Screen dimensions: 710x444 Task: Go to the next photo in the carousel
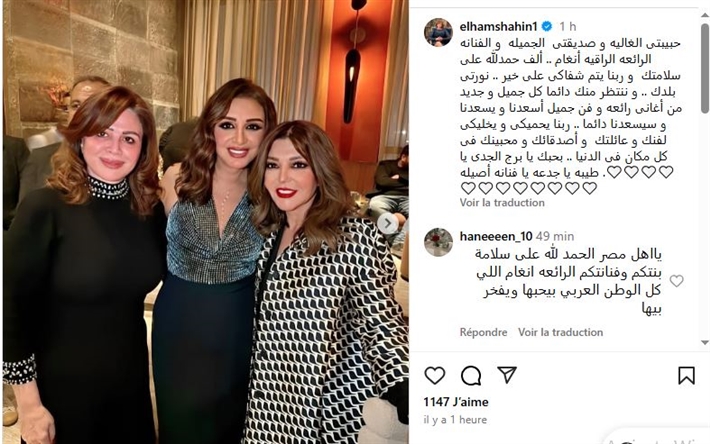coord(388,223)
